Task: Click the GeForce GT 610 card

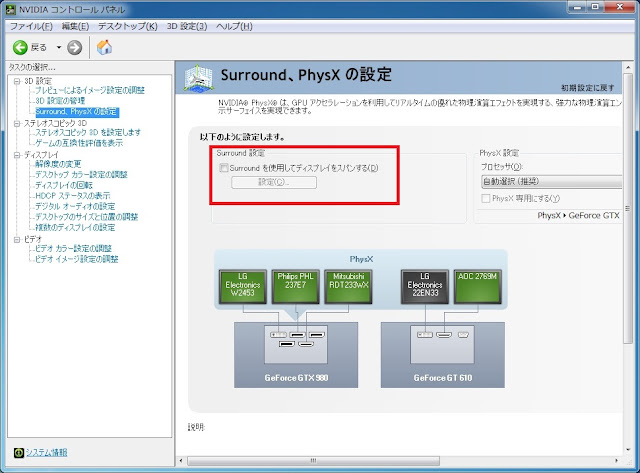Action: (x=443, y=355)
